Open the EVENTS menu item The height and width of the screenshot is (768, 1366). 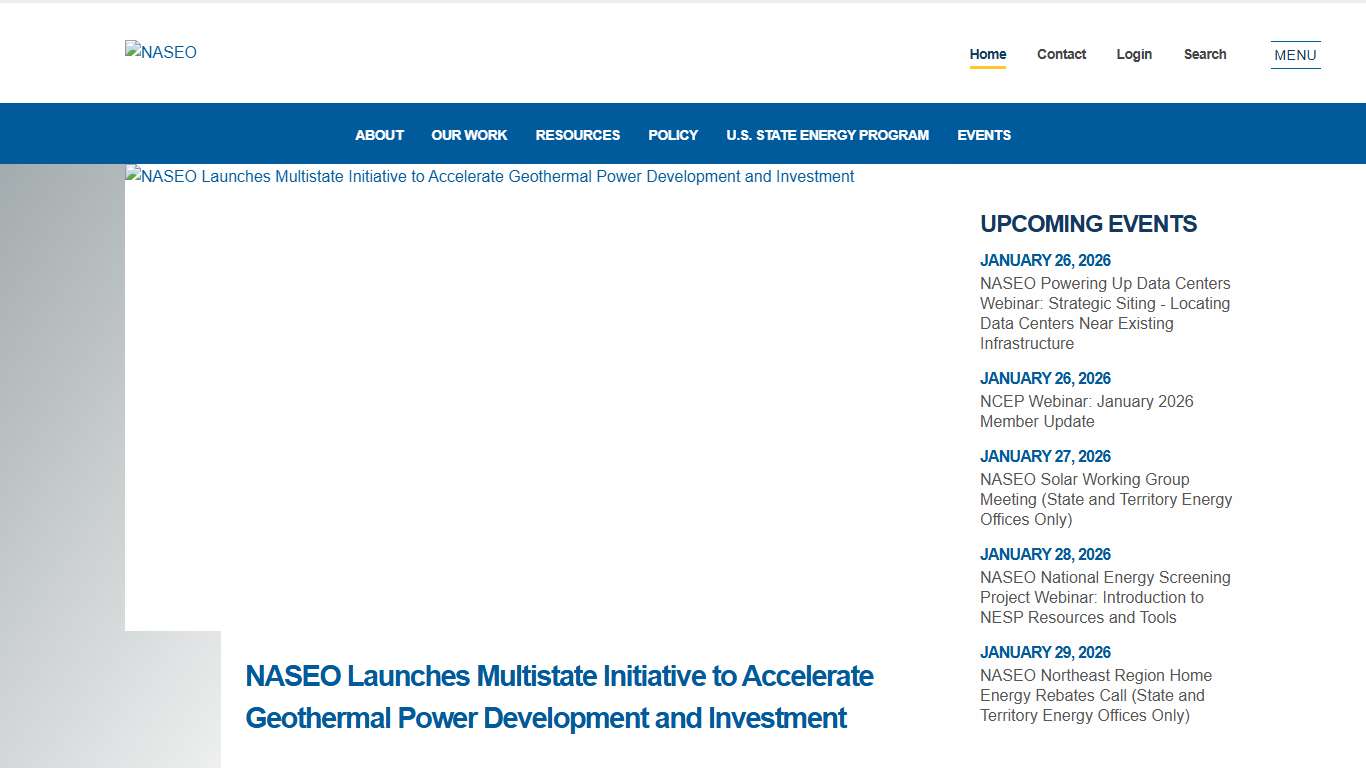pos(983,135)
